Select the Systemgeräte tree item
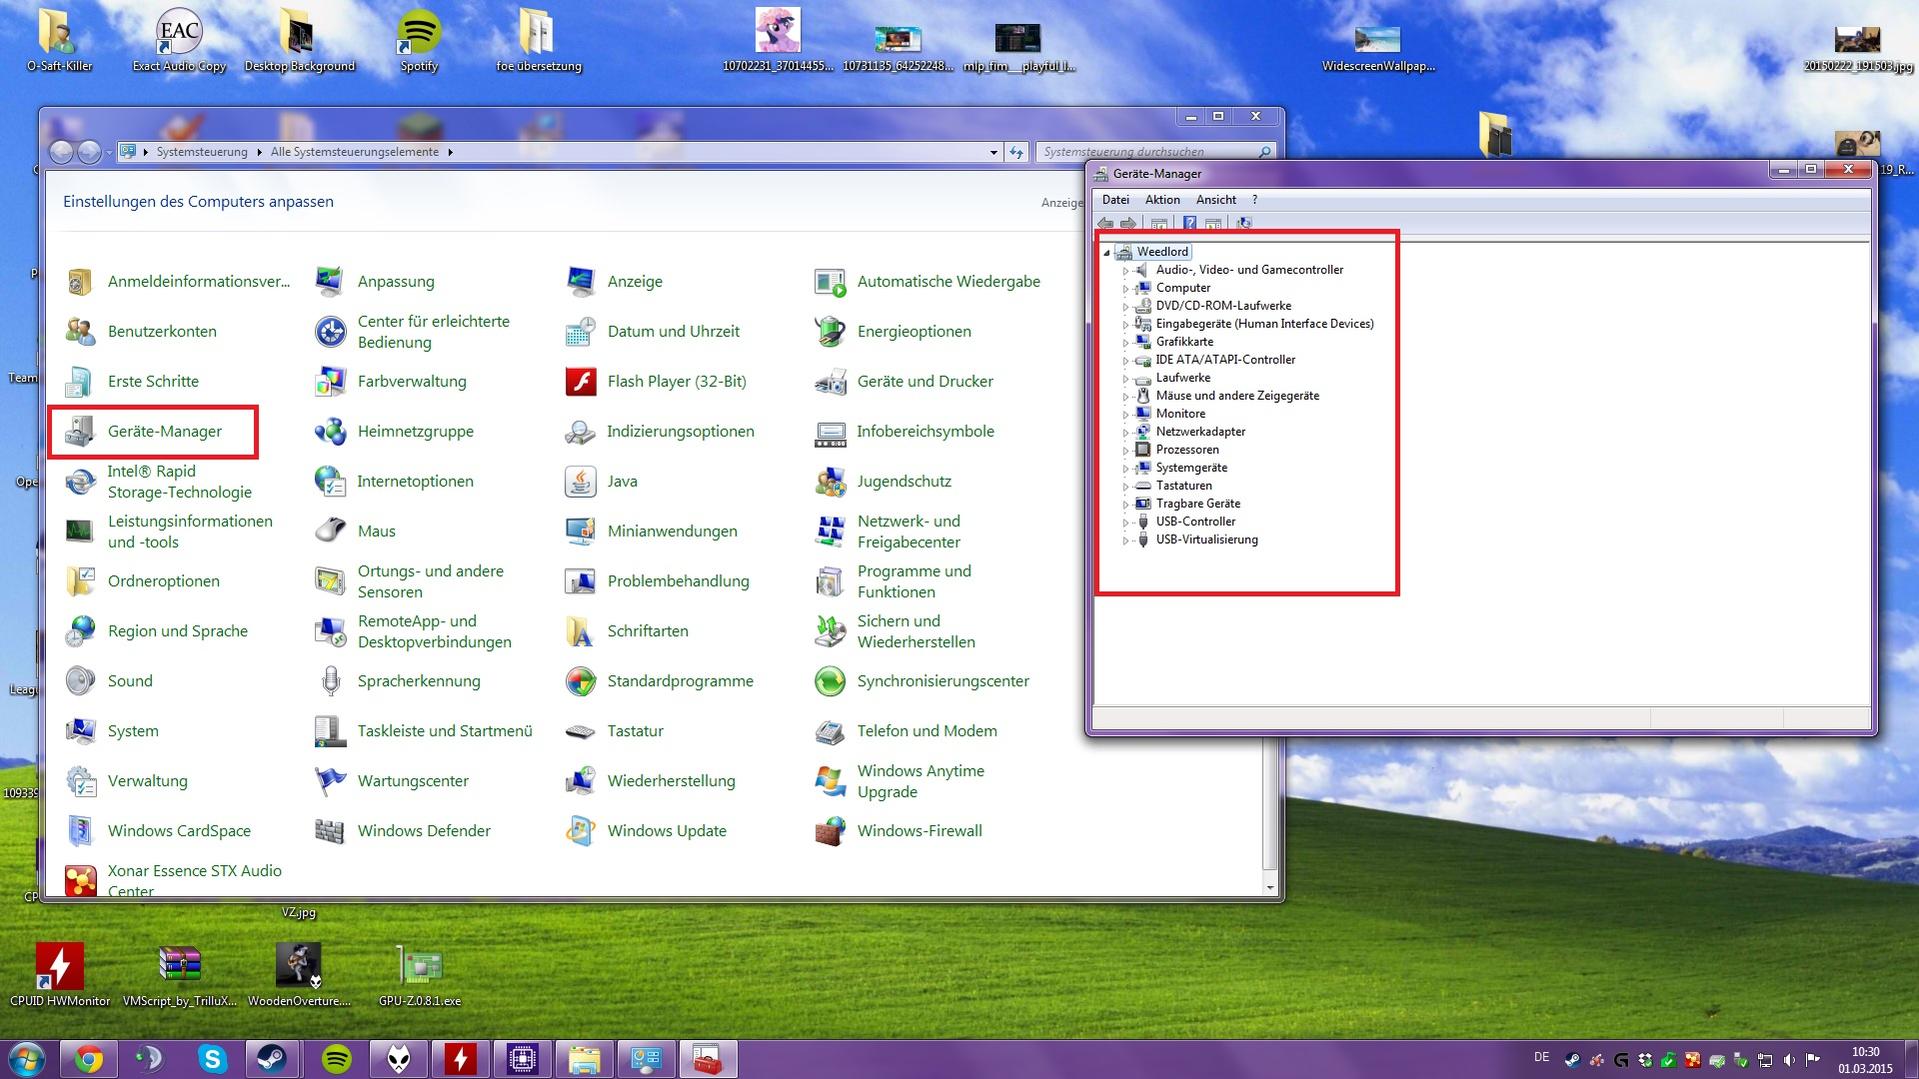The height and width of the screenshot is (1079, 1919). [1191, 468]
